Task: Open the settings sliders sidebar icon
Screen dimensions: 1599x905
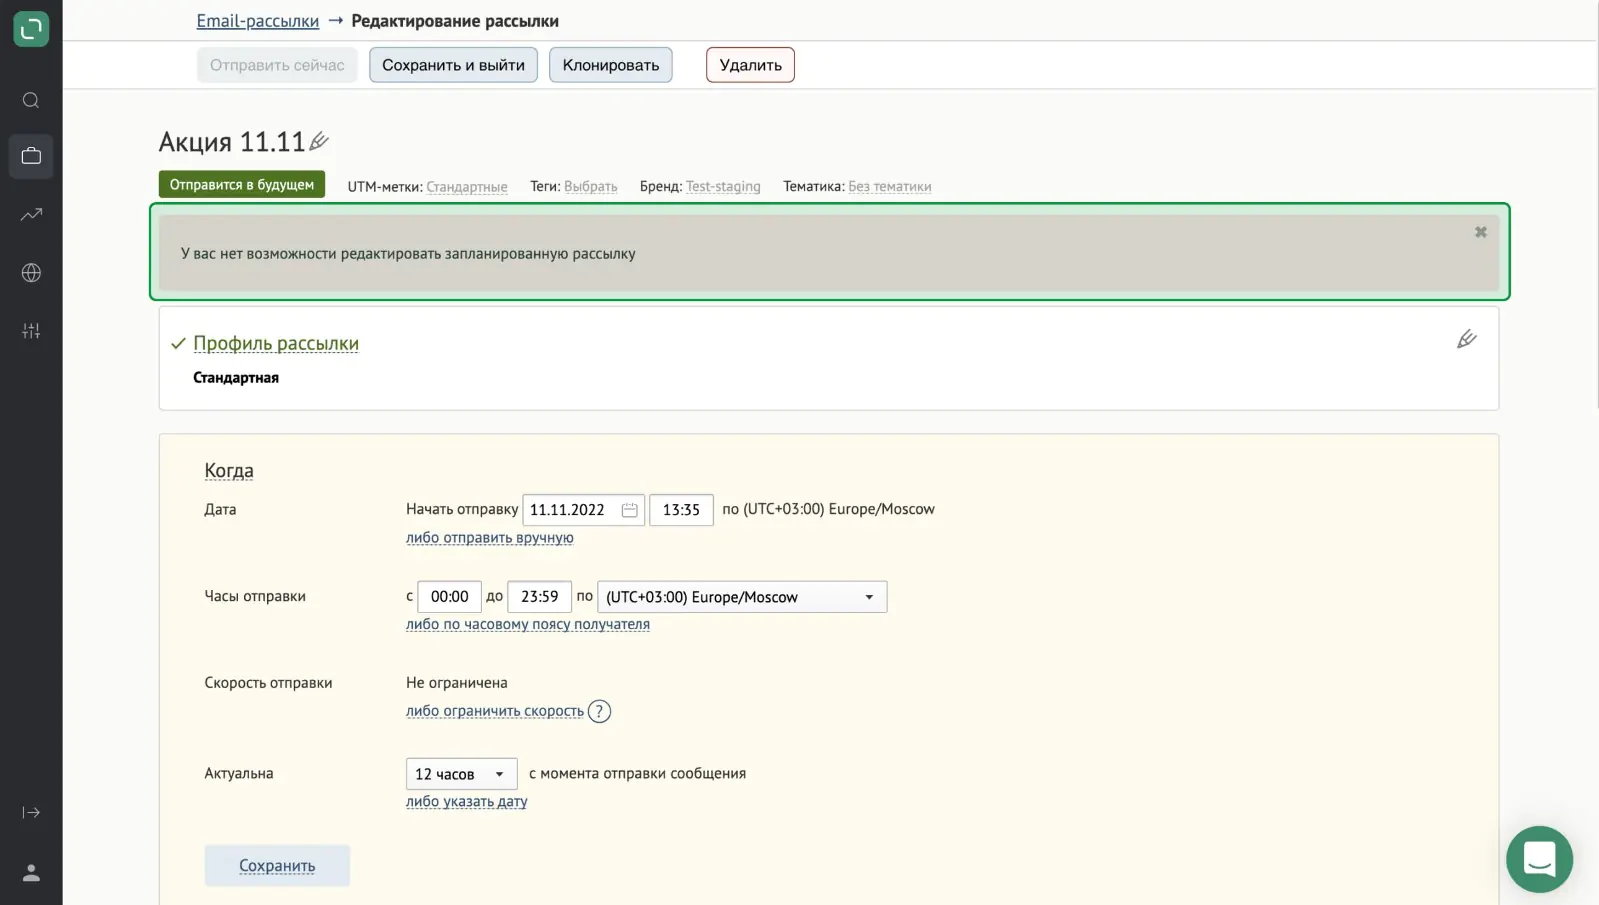Action: (x=31, y=330)
